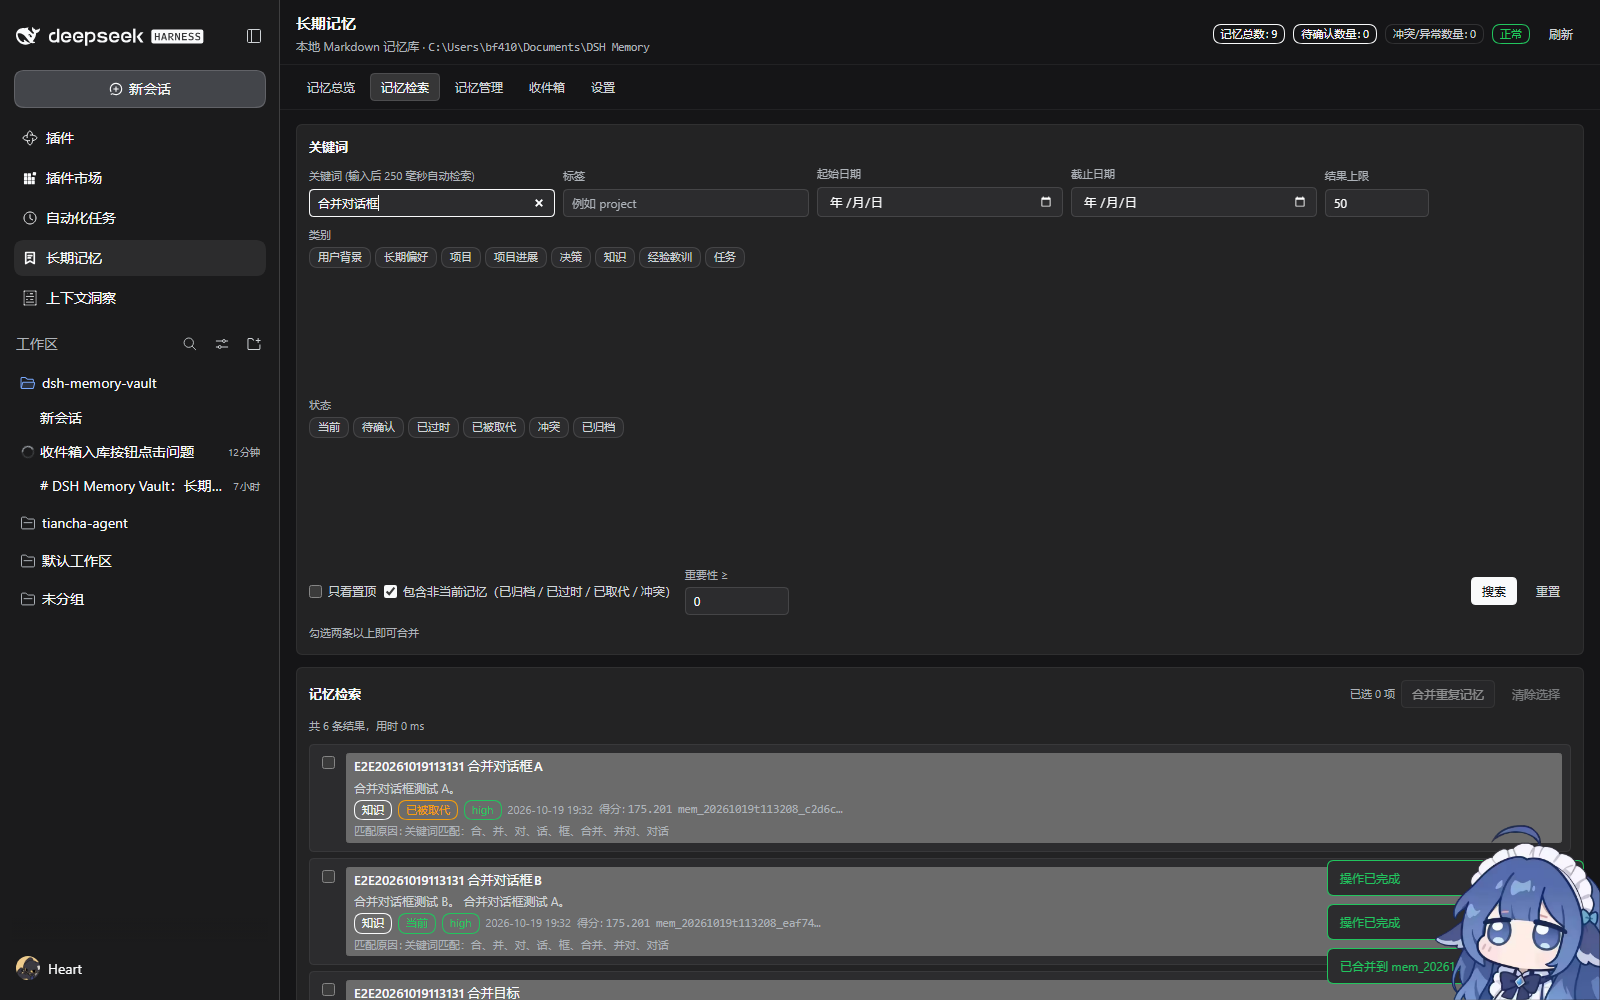Image resolution: width=1600 pixels, height=1000 pixels.
Task: Expand the 未分组 folder
Action: tap(140, 599)
